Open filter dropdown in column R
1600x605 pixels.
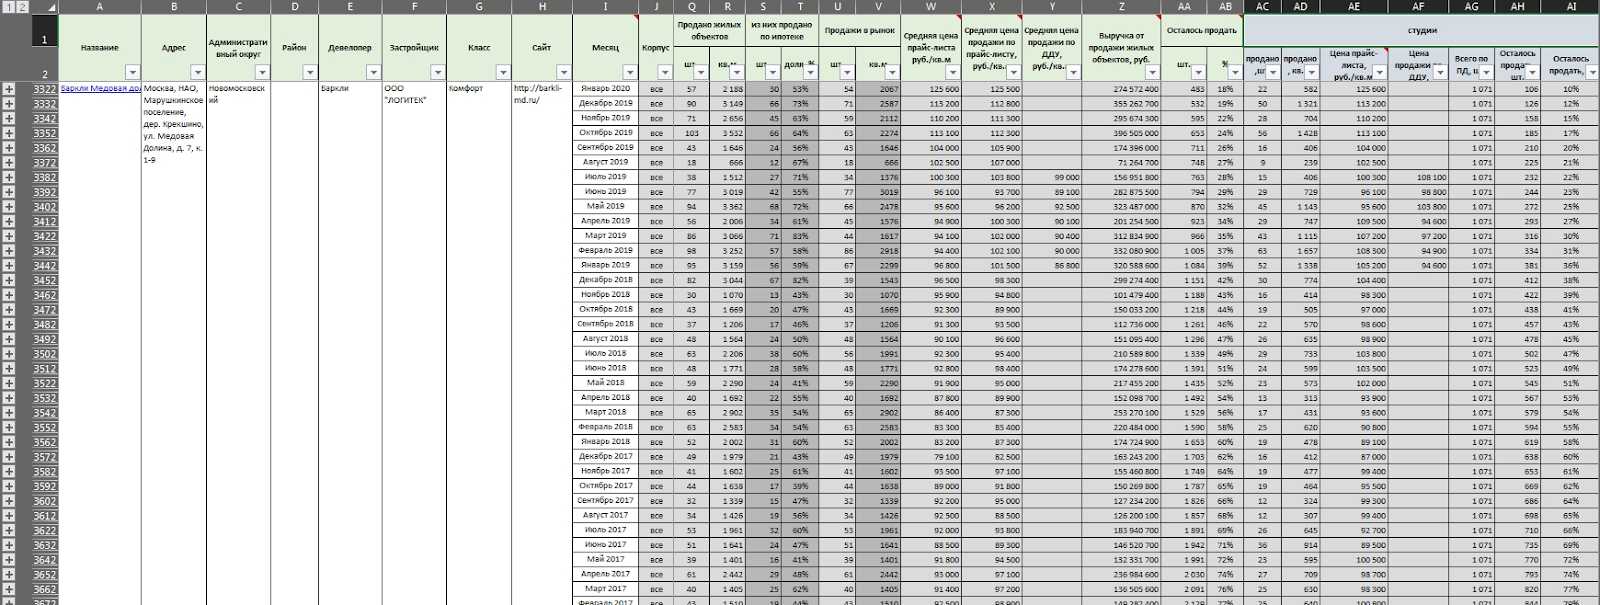pos(737,73)
